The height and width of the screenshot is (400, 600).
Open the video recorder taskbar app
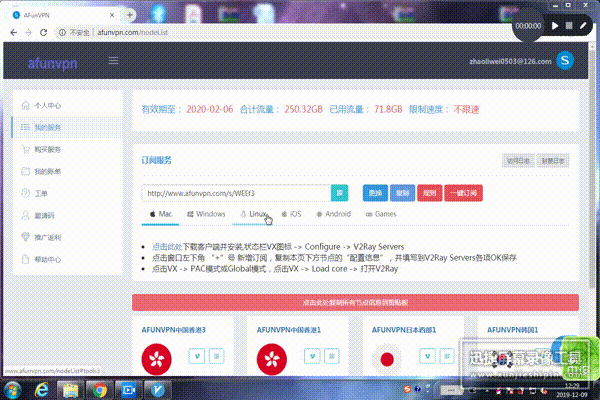(x=129, y=390)
